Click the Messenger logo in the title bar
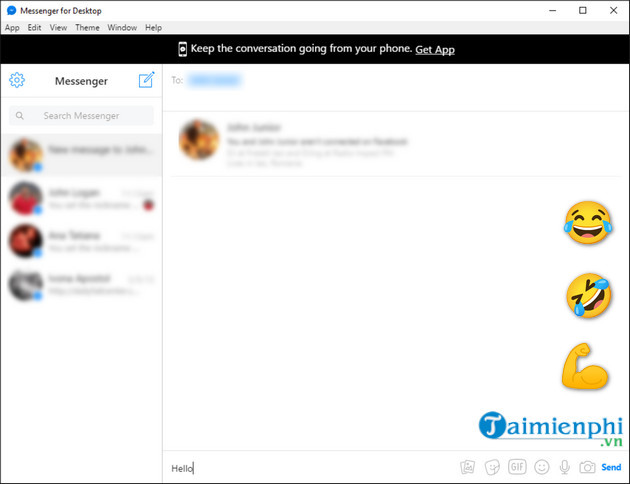This screenshot has height=484, width=630. [11, 10]
